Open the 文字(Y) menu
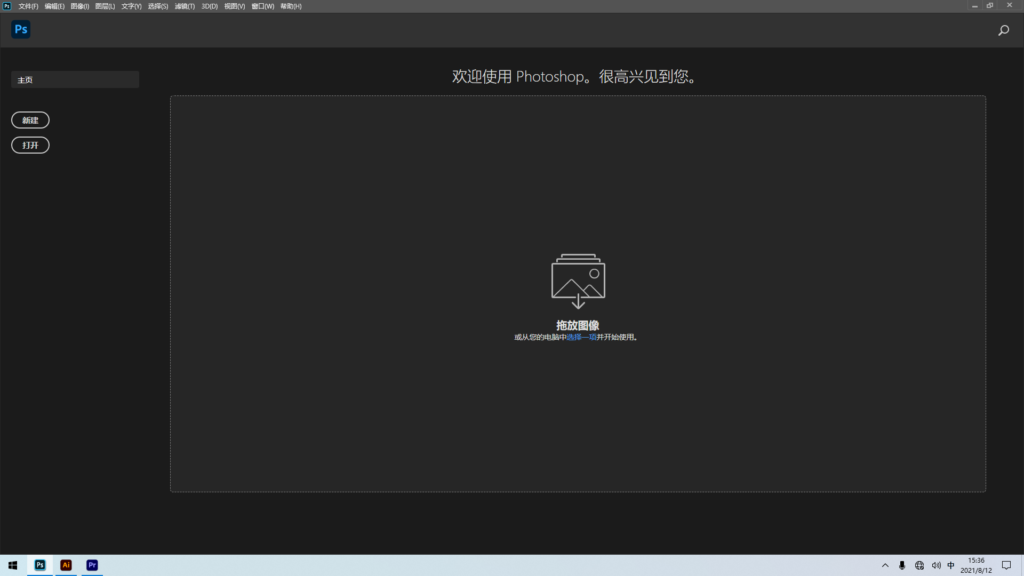 coord(131,6)
